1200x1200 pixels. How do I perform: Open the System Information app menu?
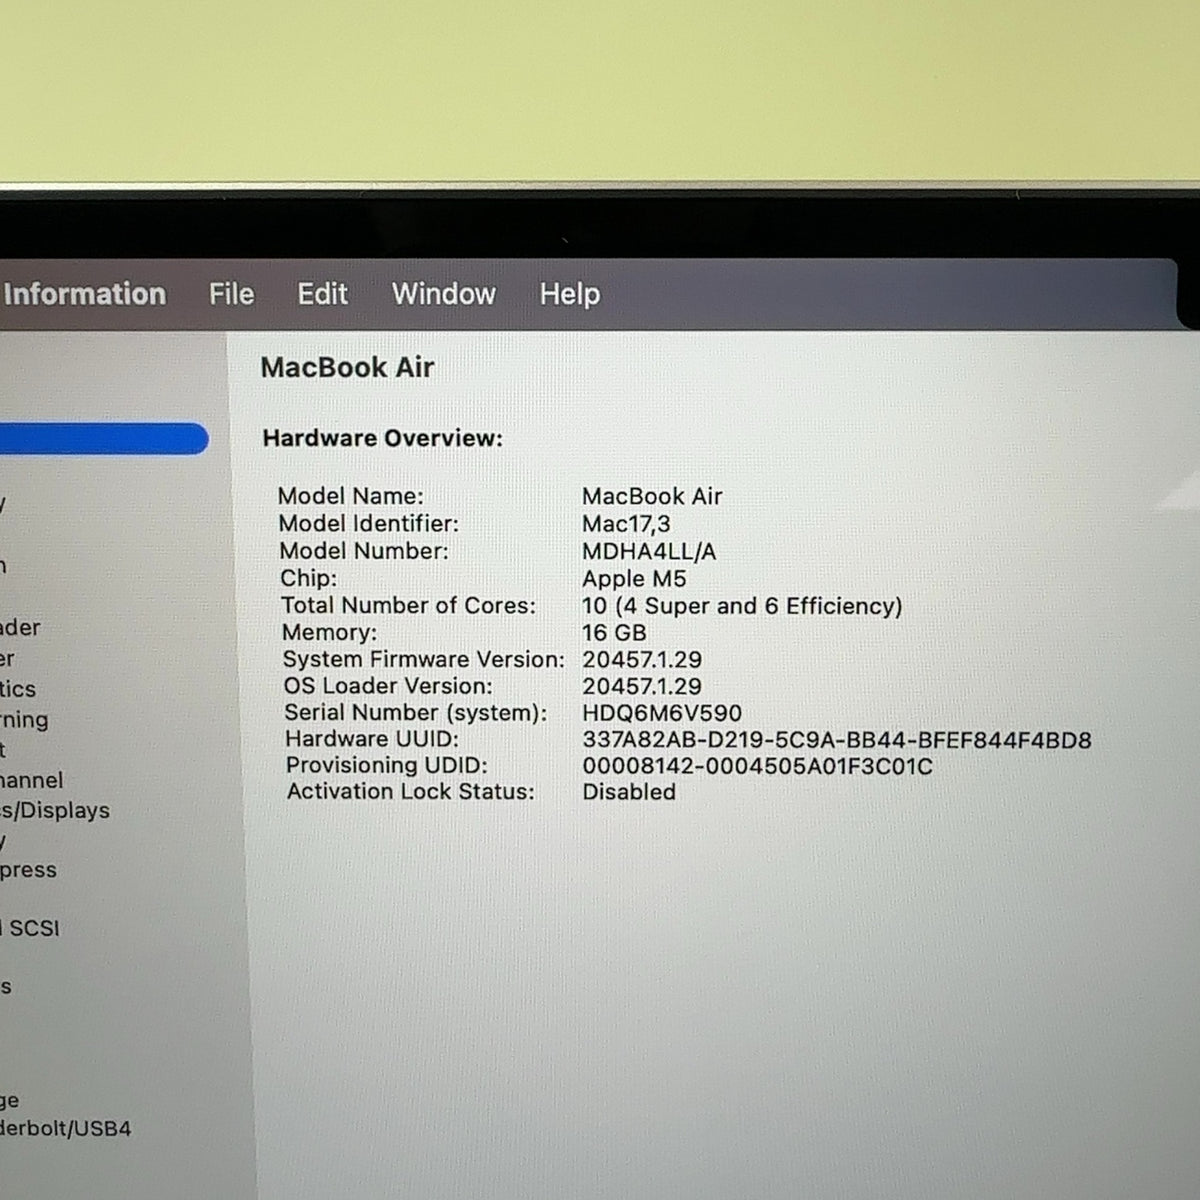pos(83,294)
